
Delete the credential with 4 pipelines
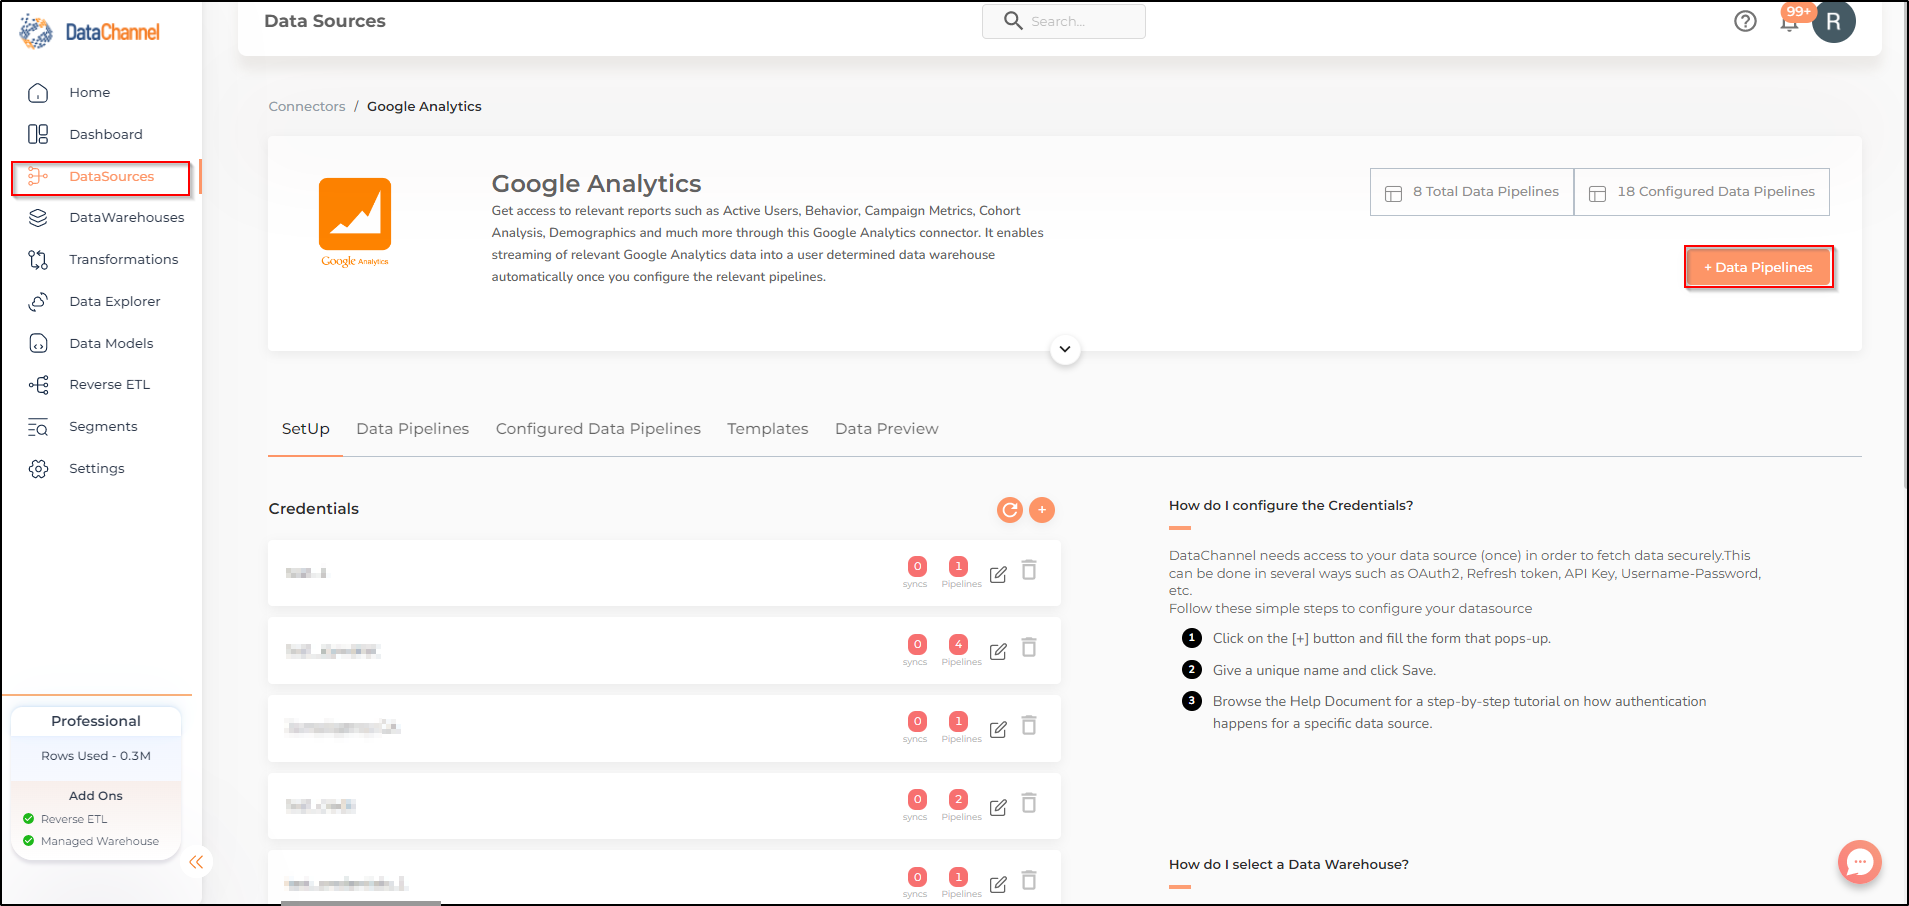1029,648
